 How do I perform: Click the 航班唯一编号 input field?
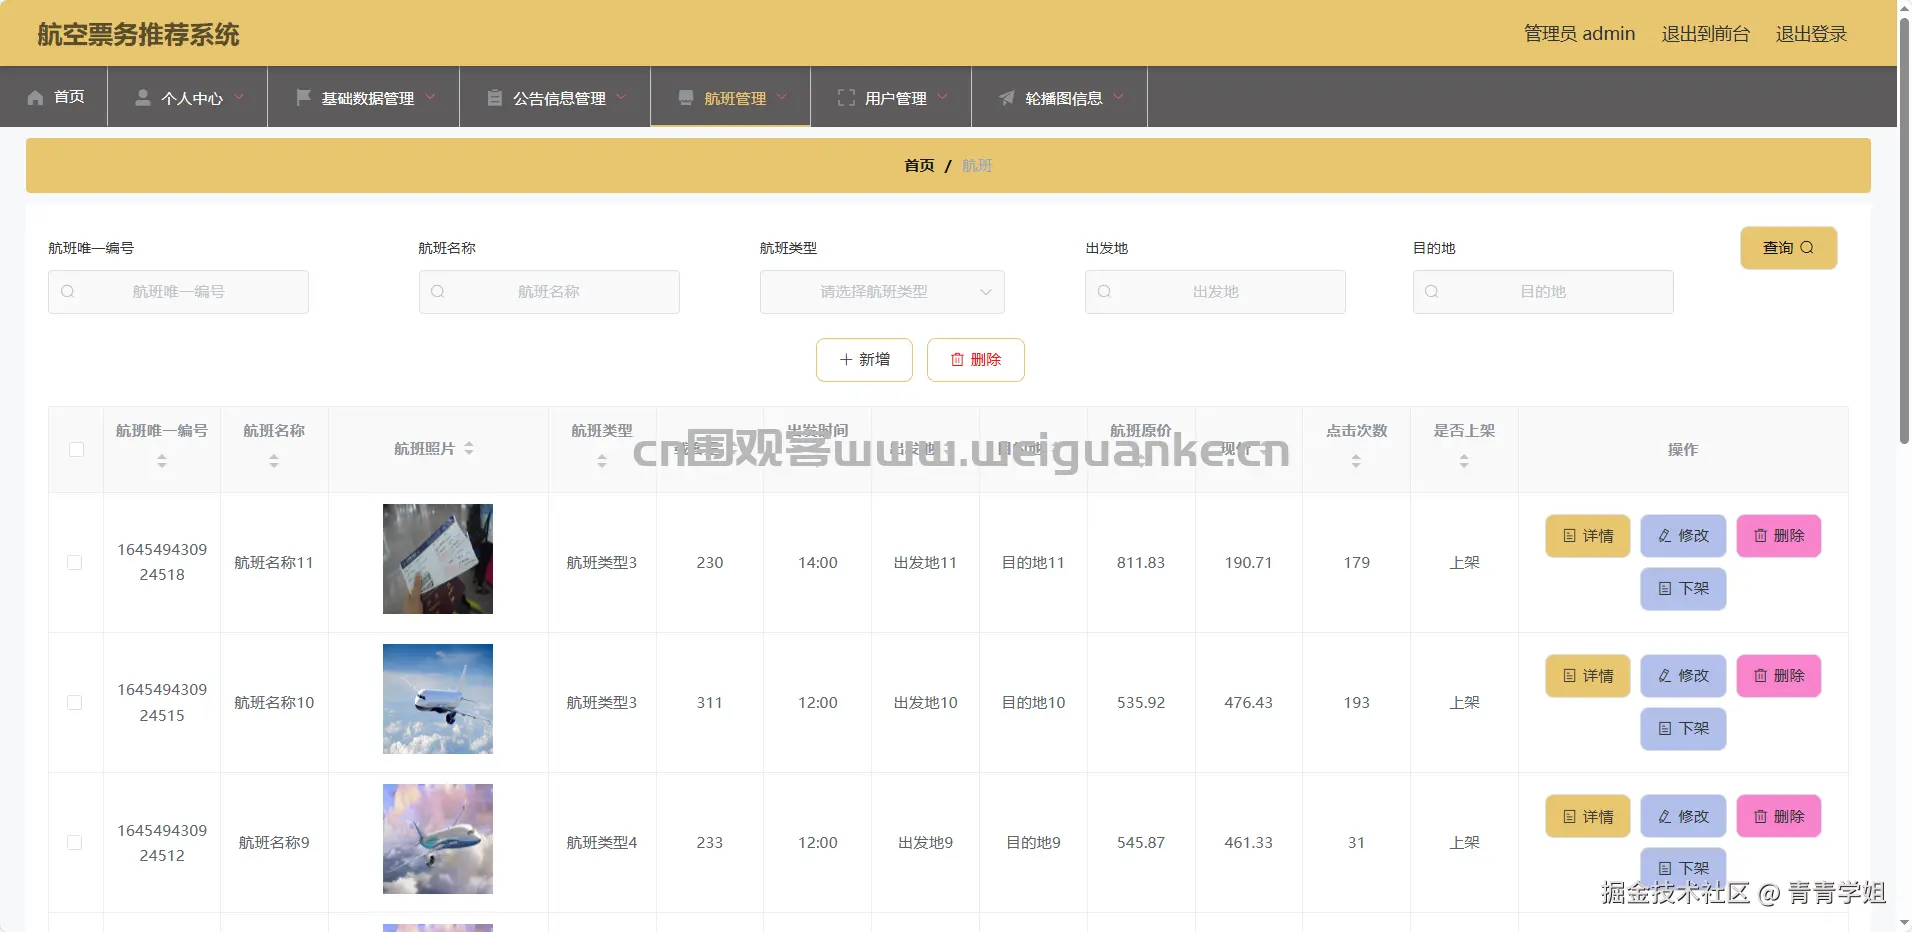coord(178,292)
